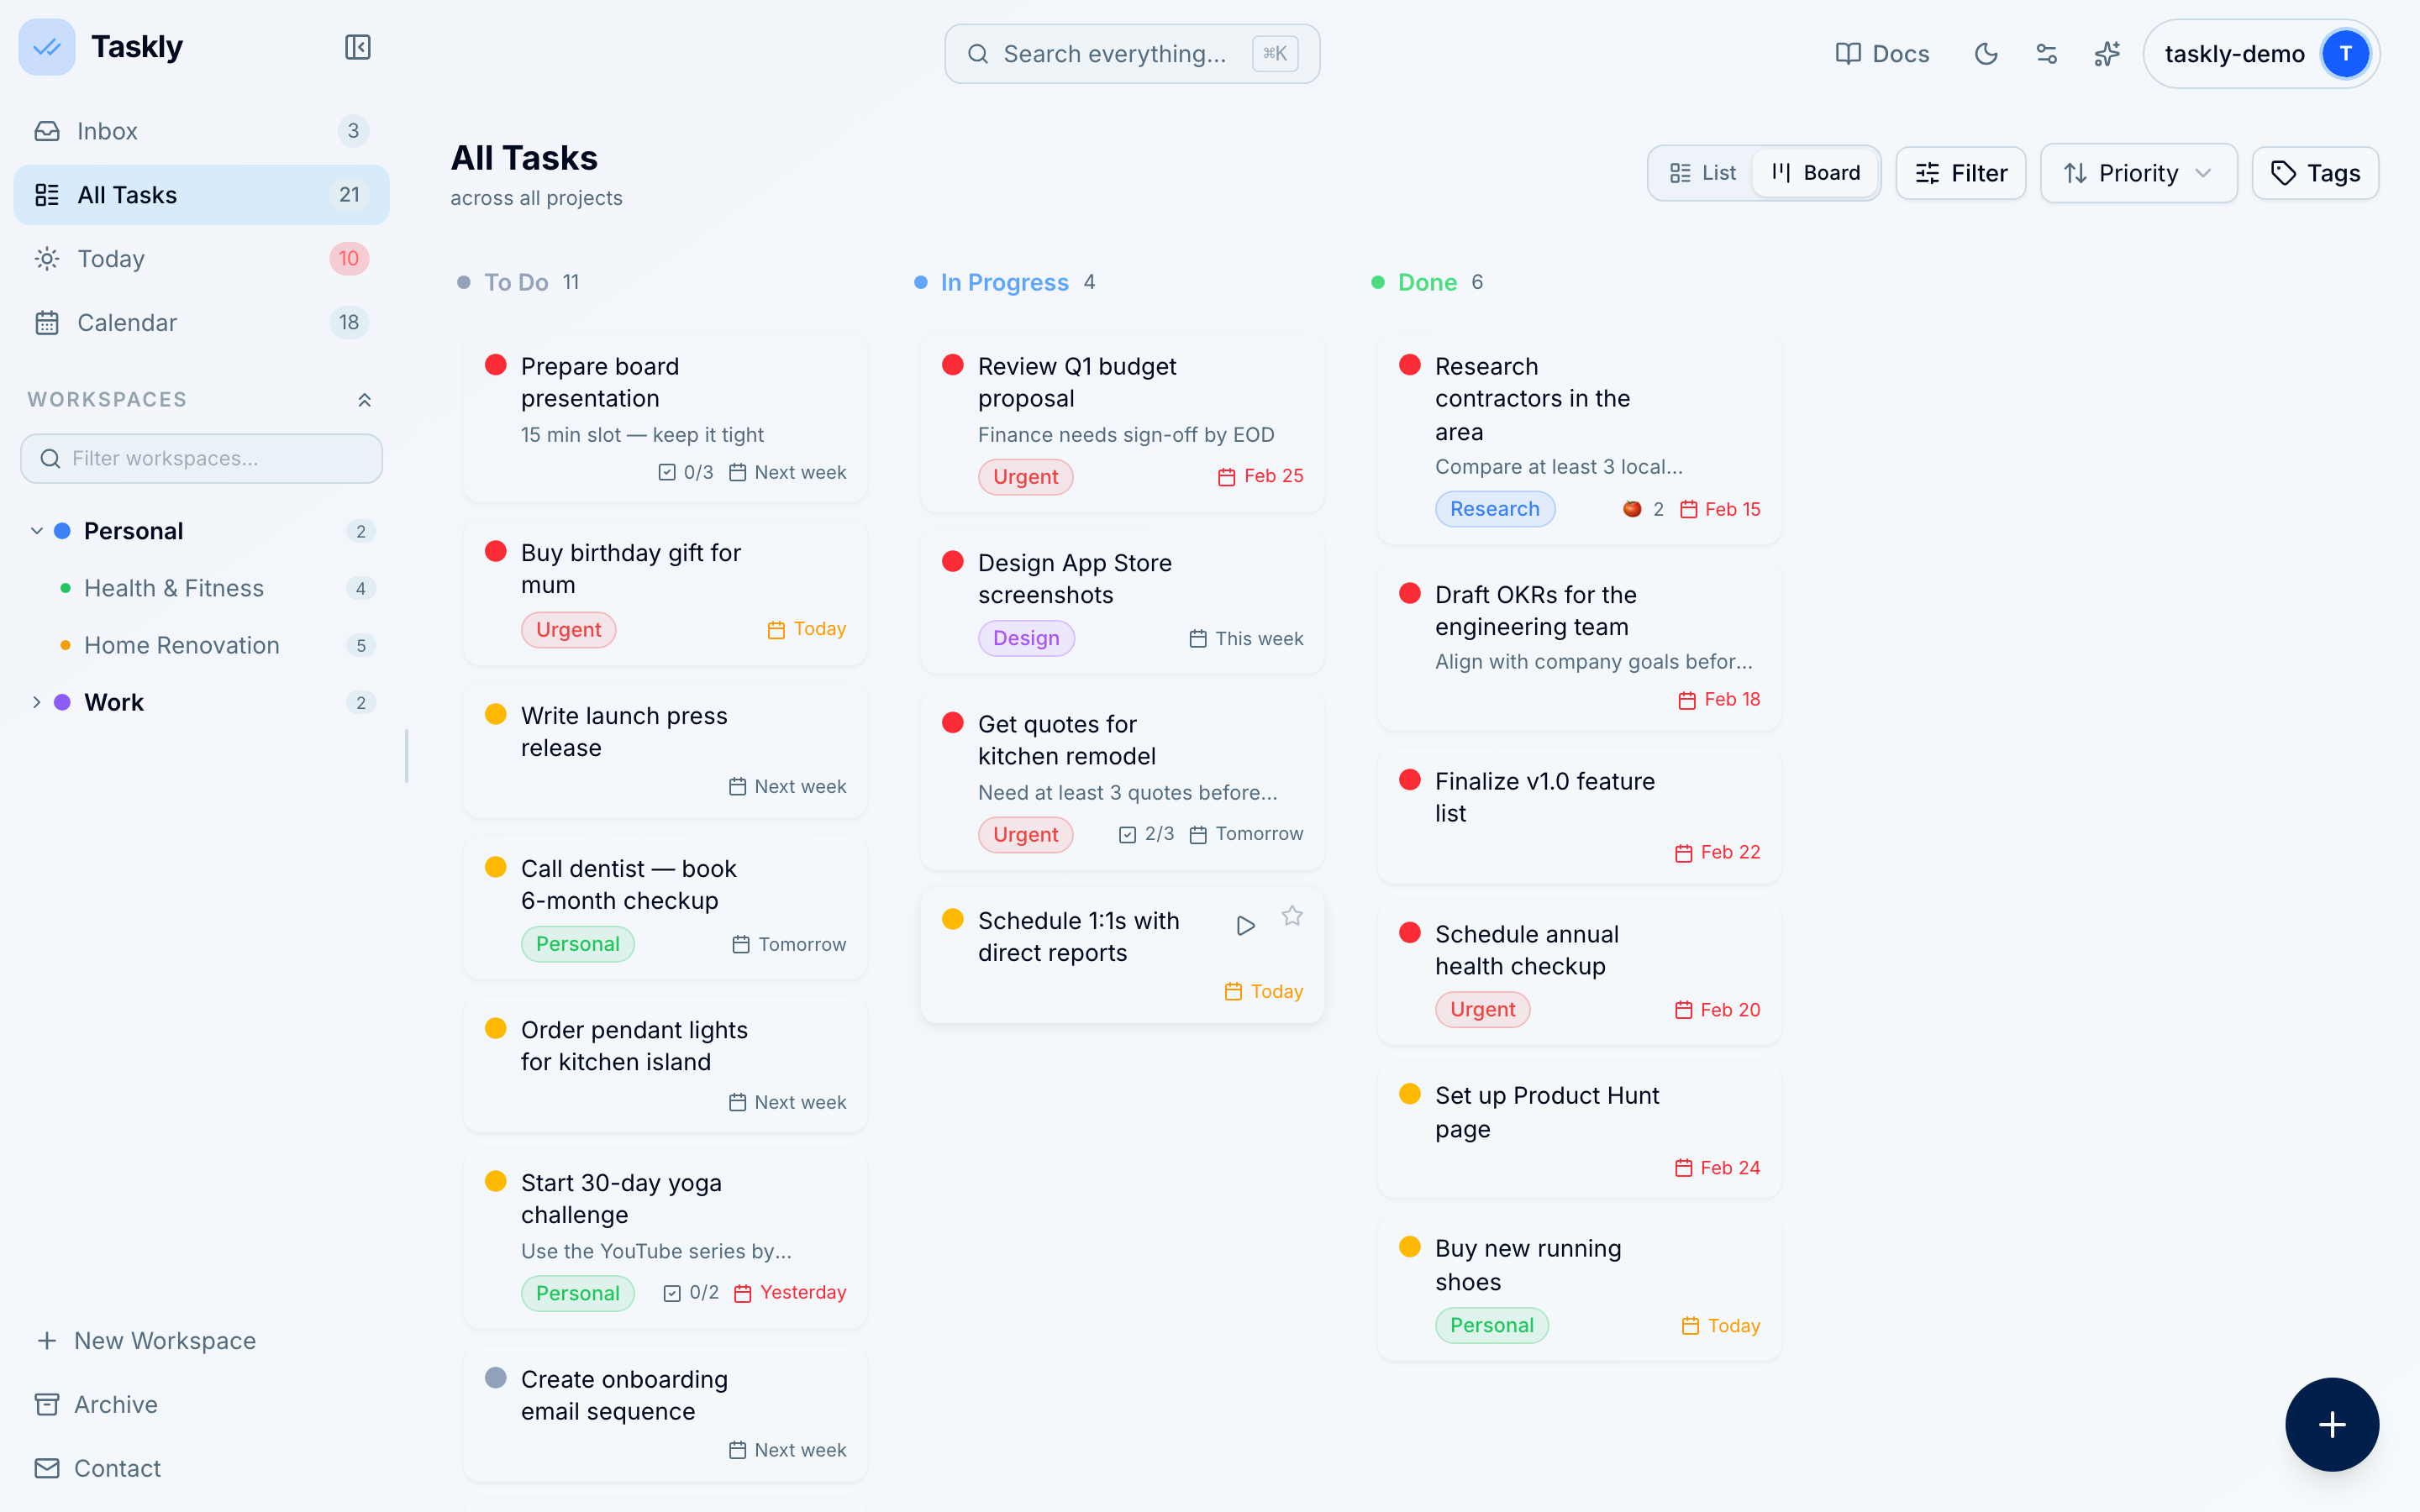Open settings sliders icon in header
The width and height of the screenshot is (2420, 1512).
(x=2046, y=54)
